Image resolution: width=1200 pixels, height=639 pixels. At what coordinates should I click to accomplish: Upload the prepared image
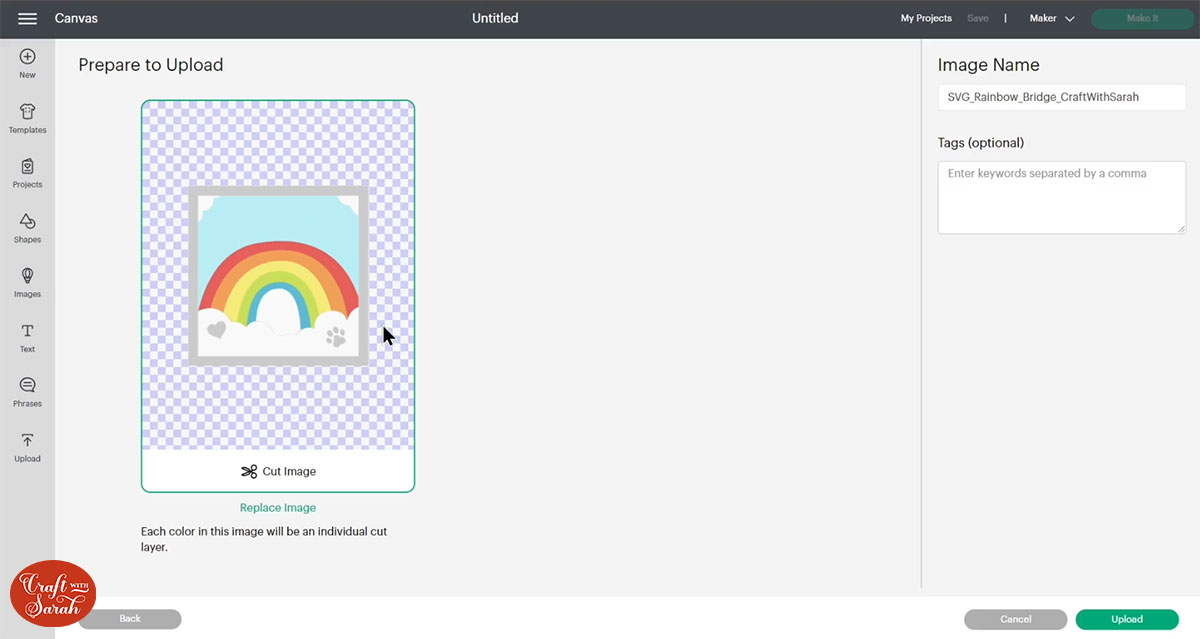coord(1126,619)
